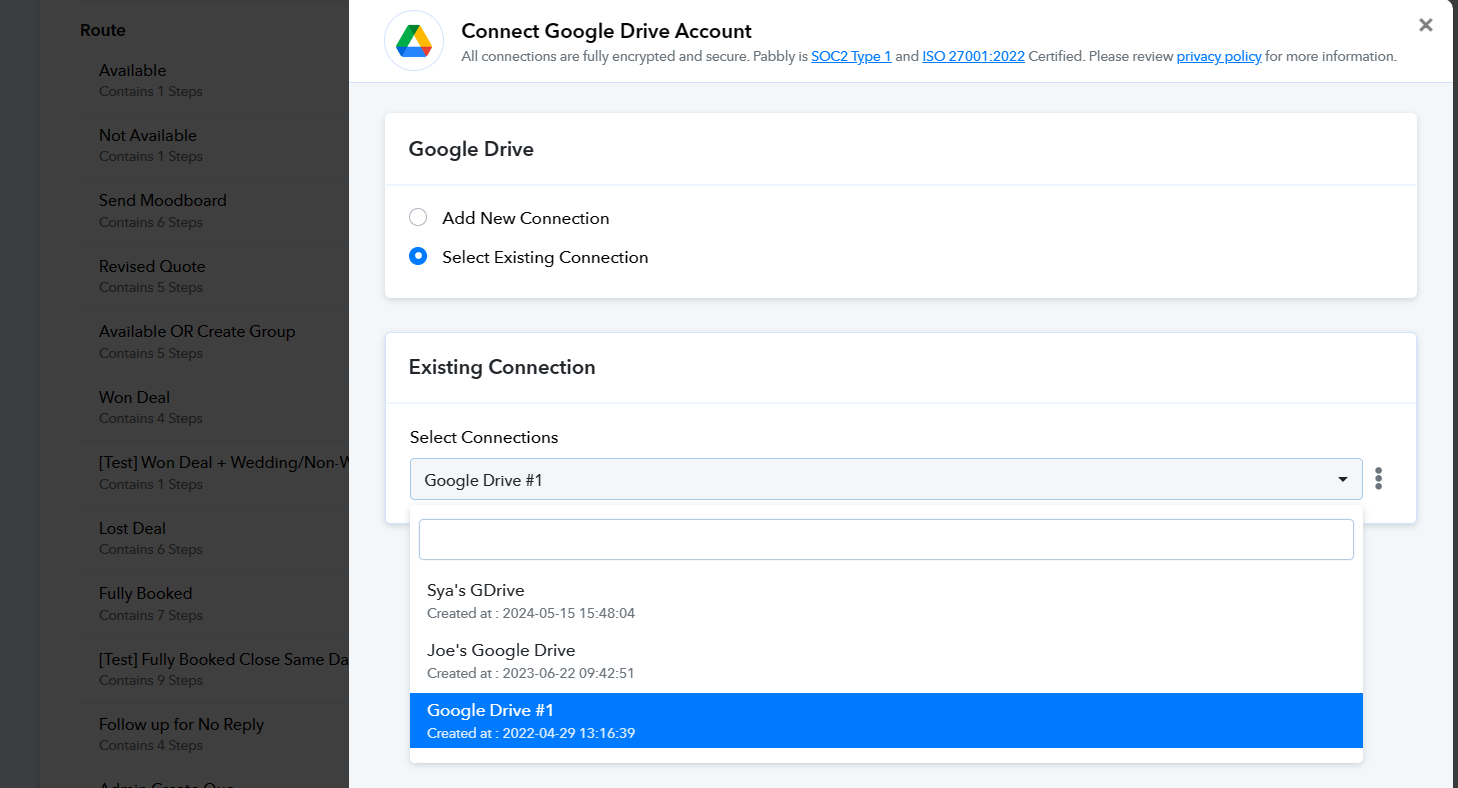Screen dimensions: 1458x788
Task: Select the Send Moodboard route
Action: (x=162, y=201)
